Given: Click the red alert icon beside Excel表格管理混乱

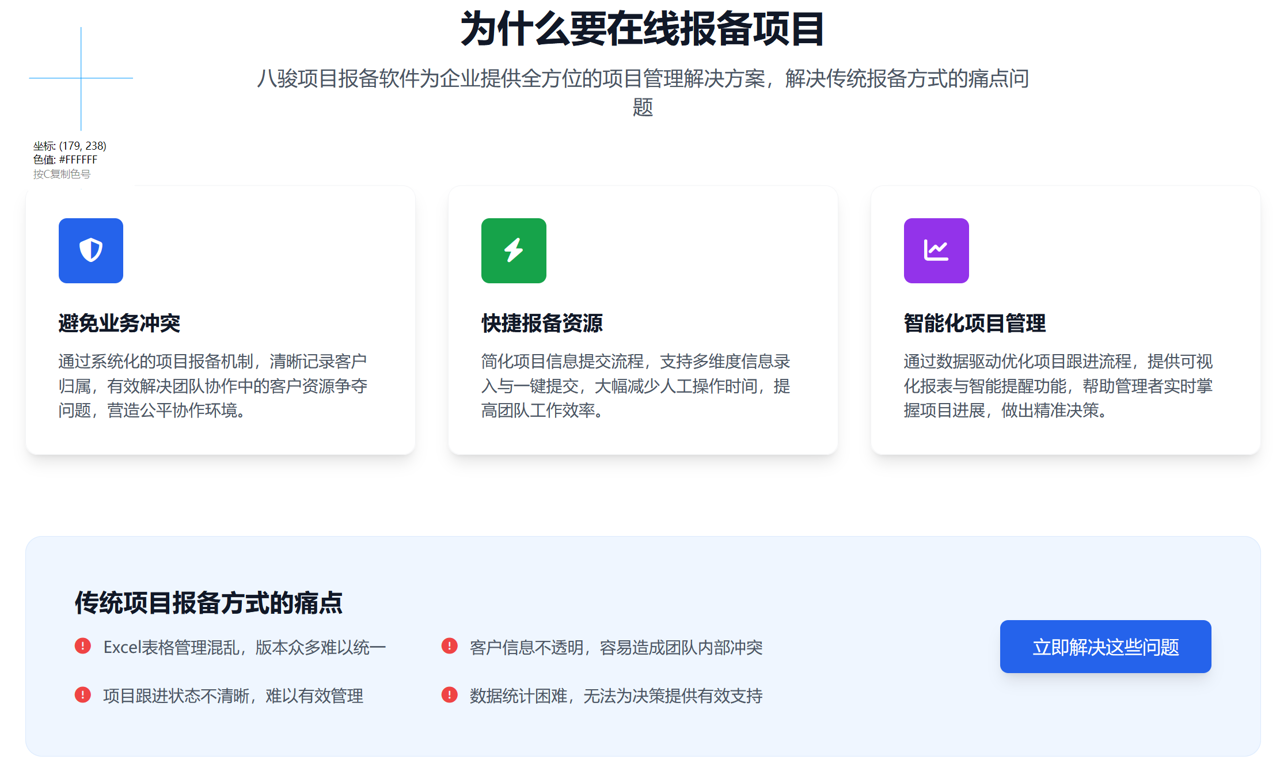Looking at the screenshot, I should (83, 646).
